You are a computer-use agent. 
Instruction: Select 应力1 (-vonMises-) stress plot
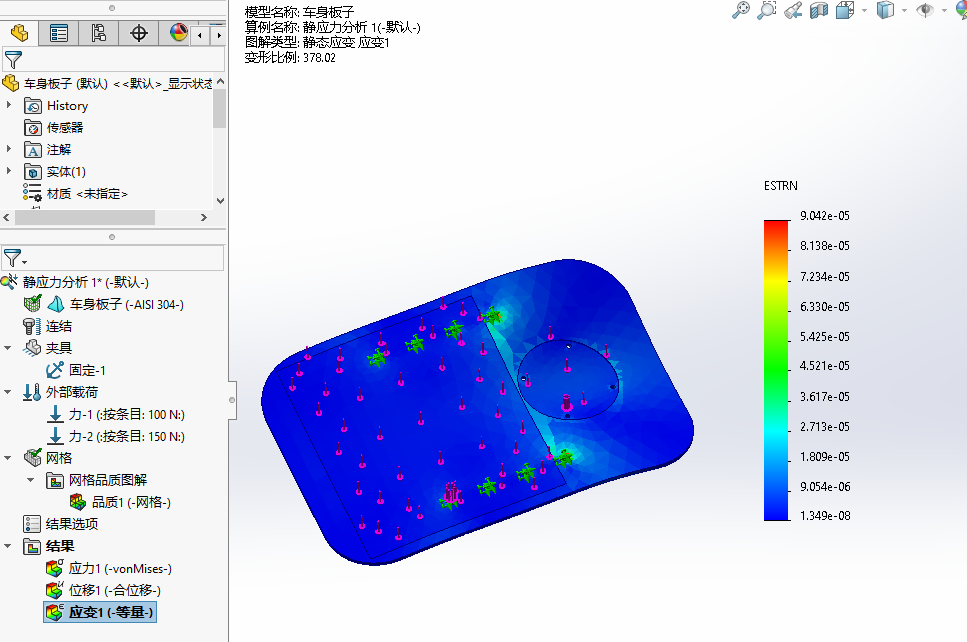[x=109, y=568]
